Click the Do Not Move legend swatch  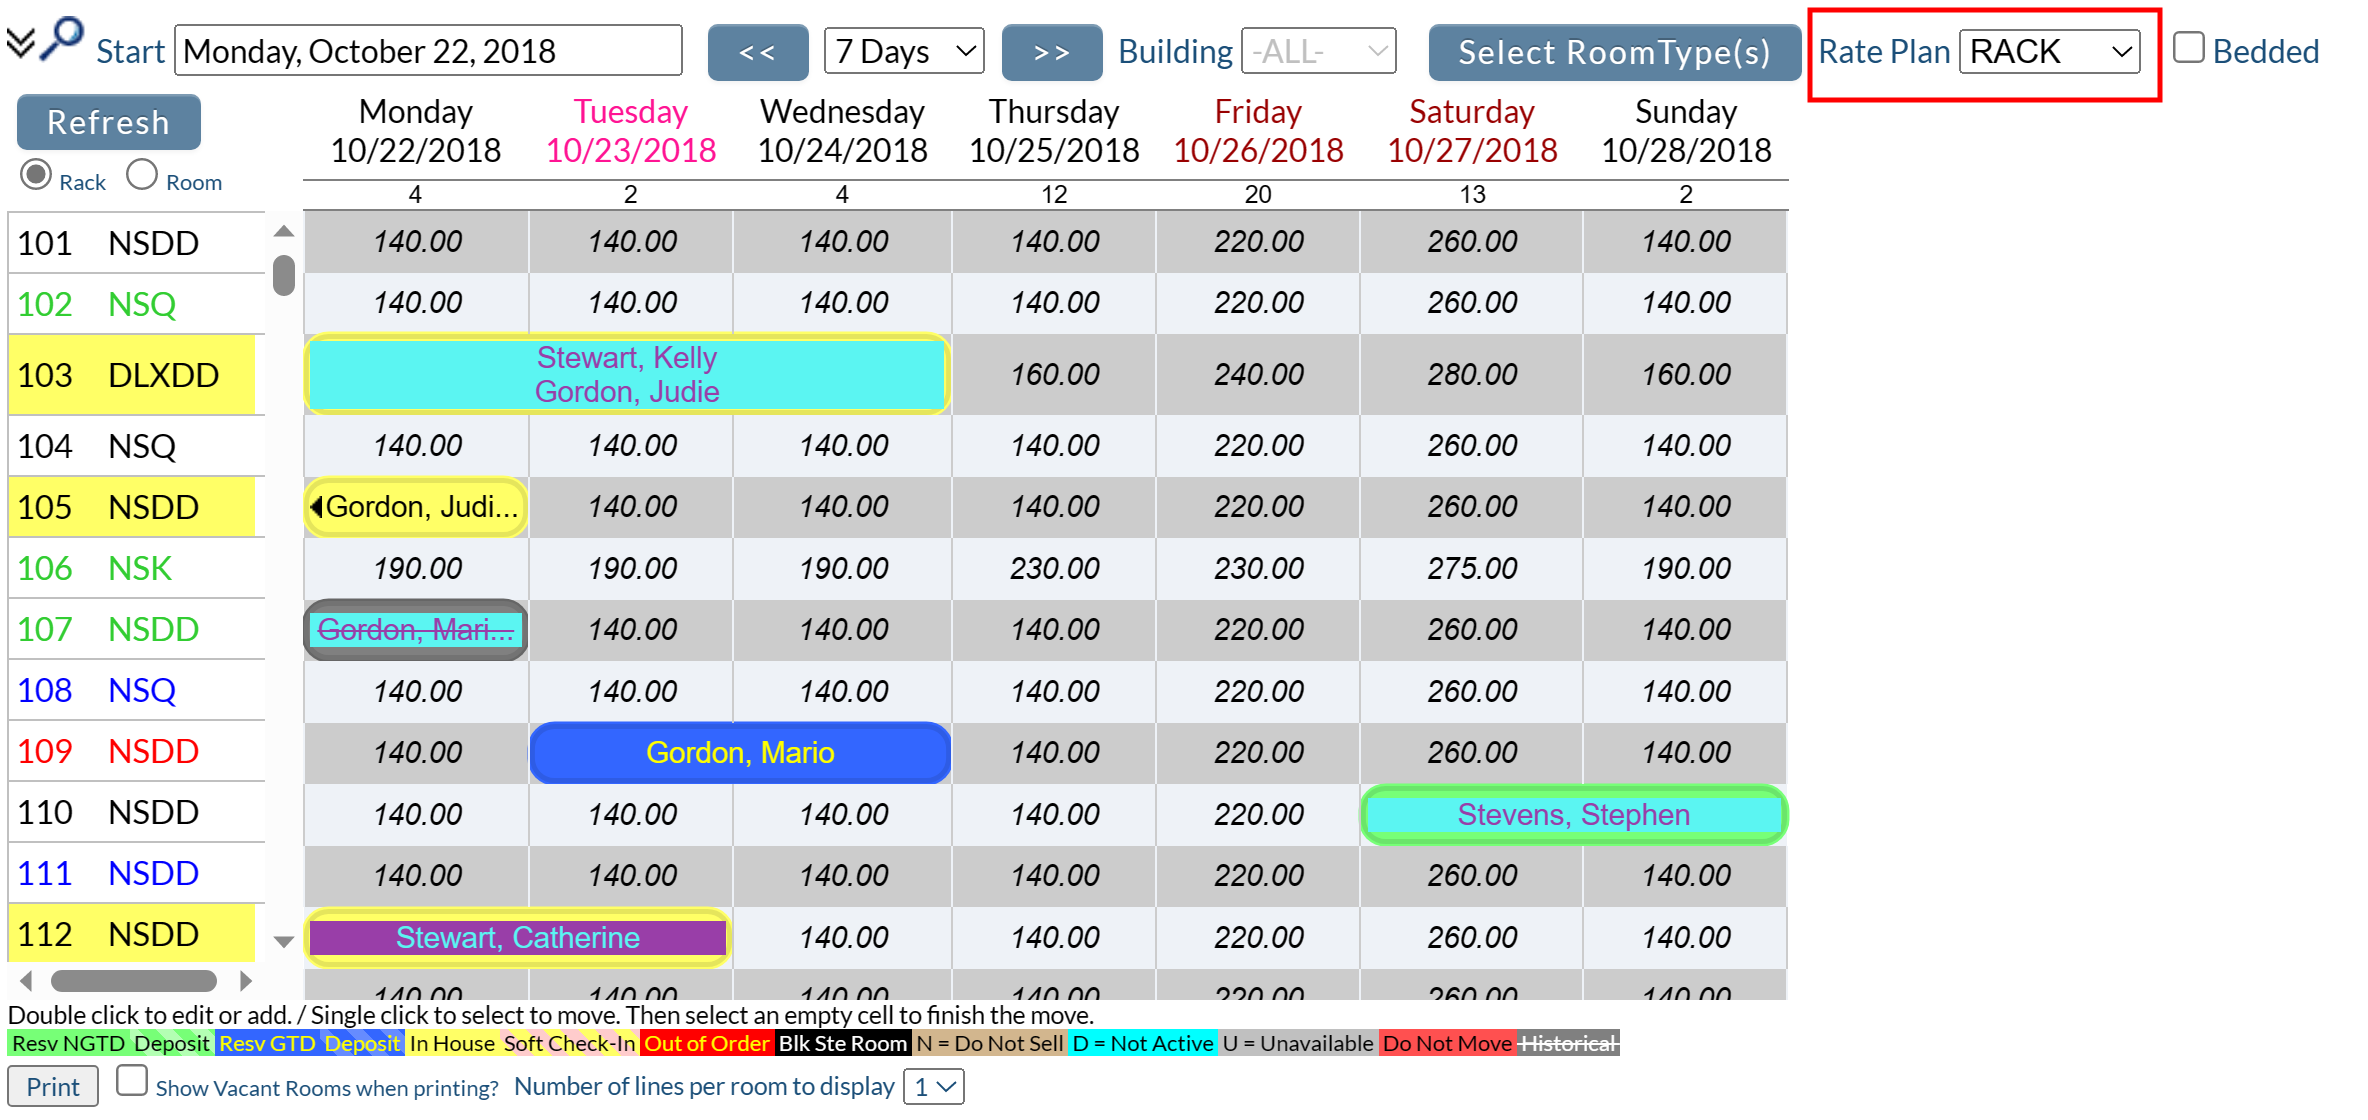1447,1044
